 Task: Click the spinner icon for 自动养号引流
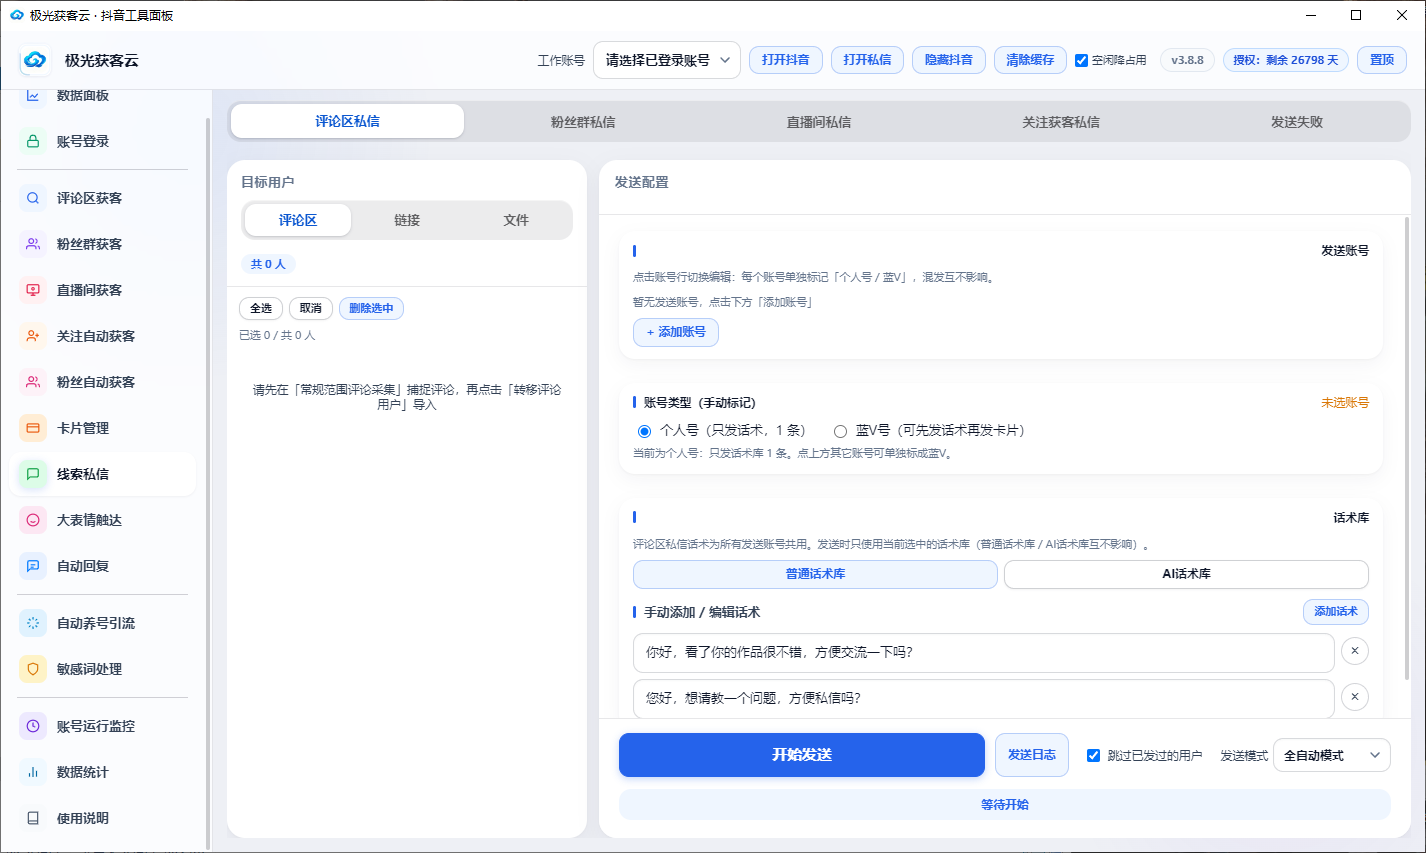(33, 623)
